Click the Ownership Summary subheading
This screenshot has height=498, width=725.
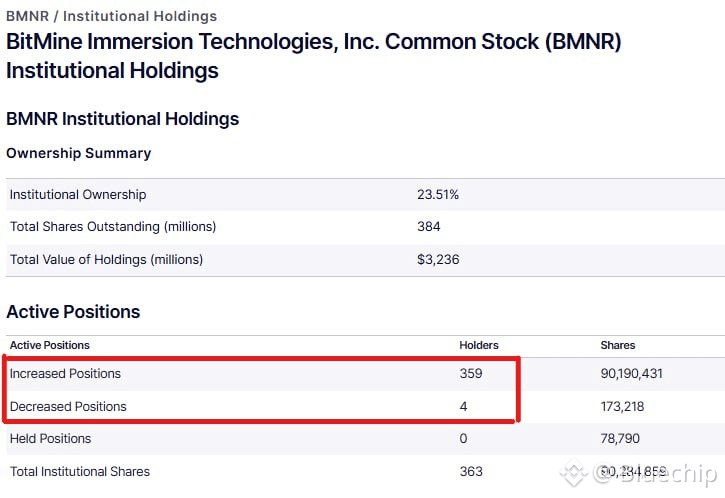tap(78, 153)
